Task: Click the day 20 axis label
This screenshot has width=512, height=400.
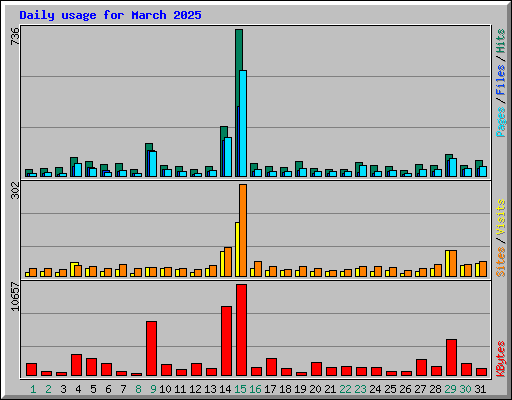Action: pyautogui.click(x=315, y=389)
